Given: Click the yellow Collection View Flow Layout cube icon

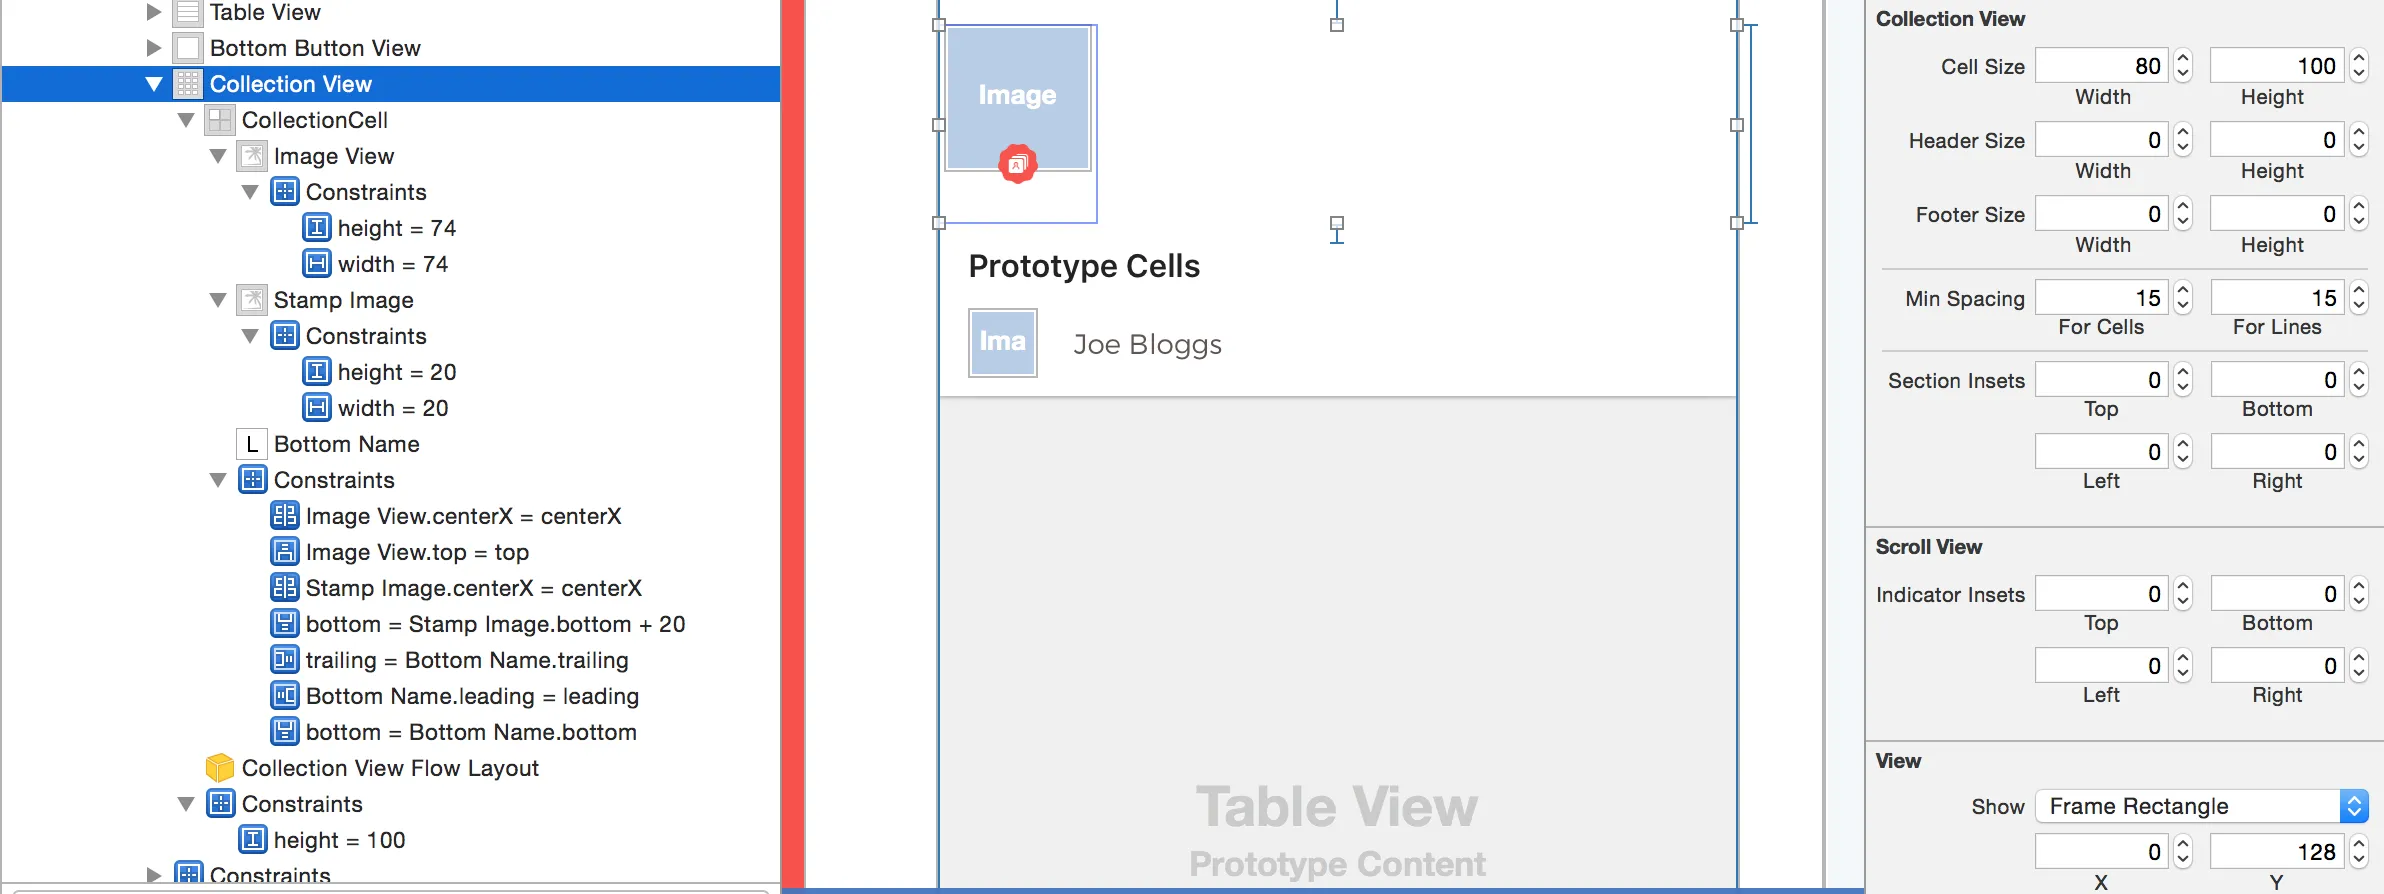Looking at the screenshot, I should (x=219, y=768).
